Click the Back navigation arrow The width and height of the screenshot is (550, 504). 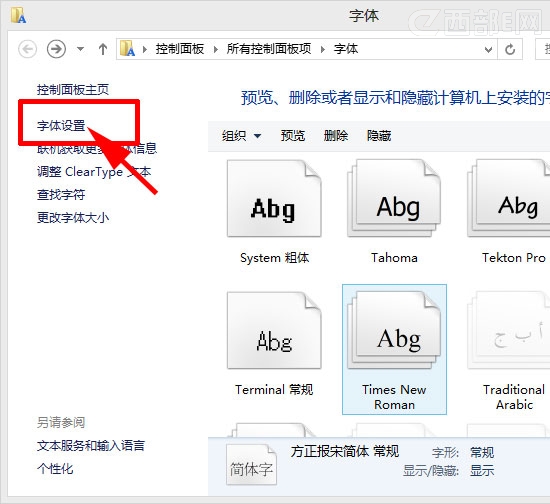(27, 49)
